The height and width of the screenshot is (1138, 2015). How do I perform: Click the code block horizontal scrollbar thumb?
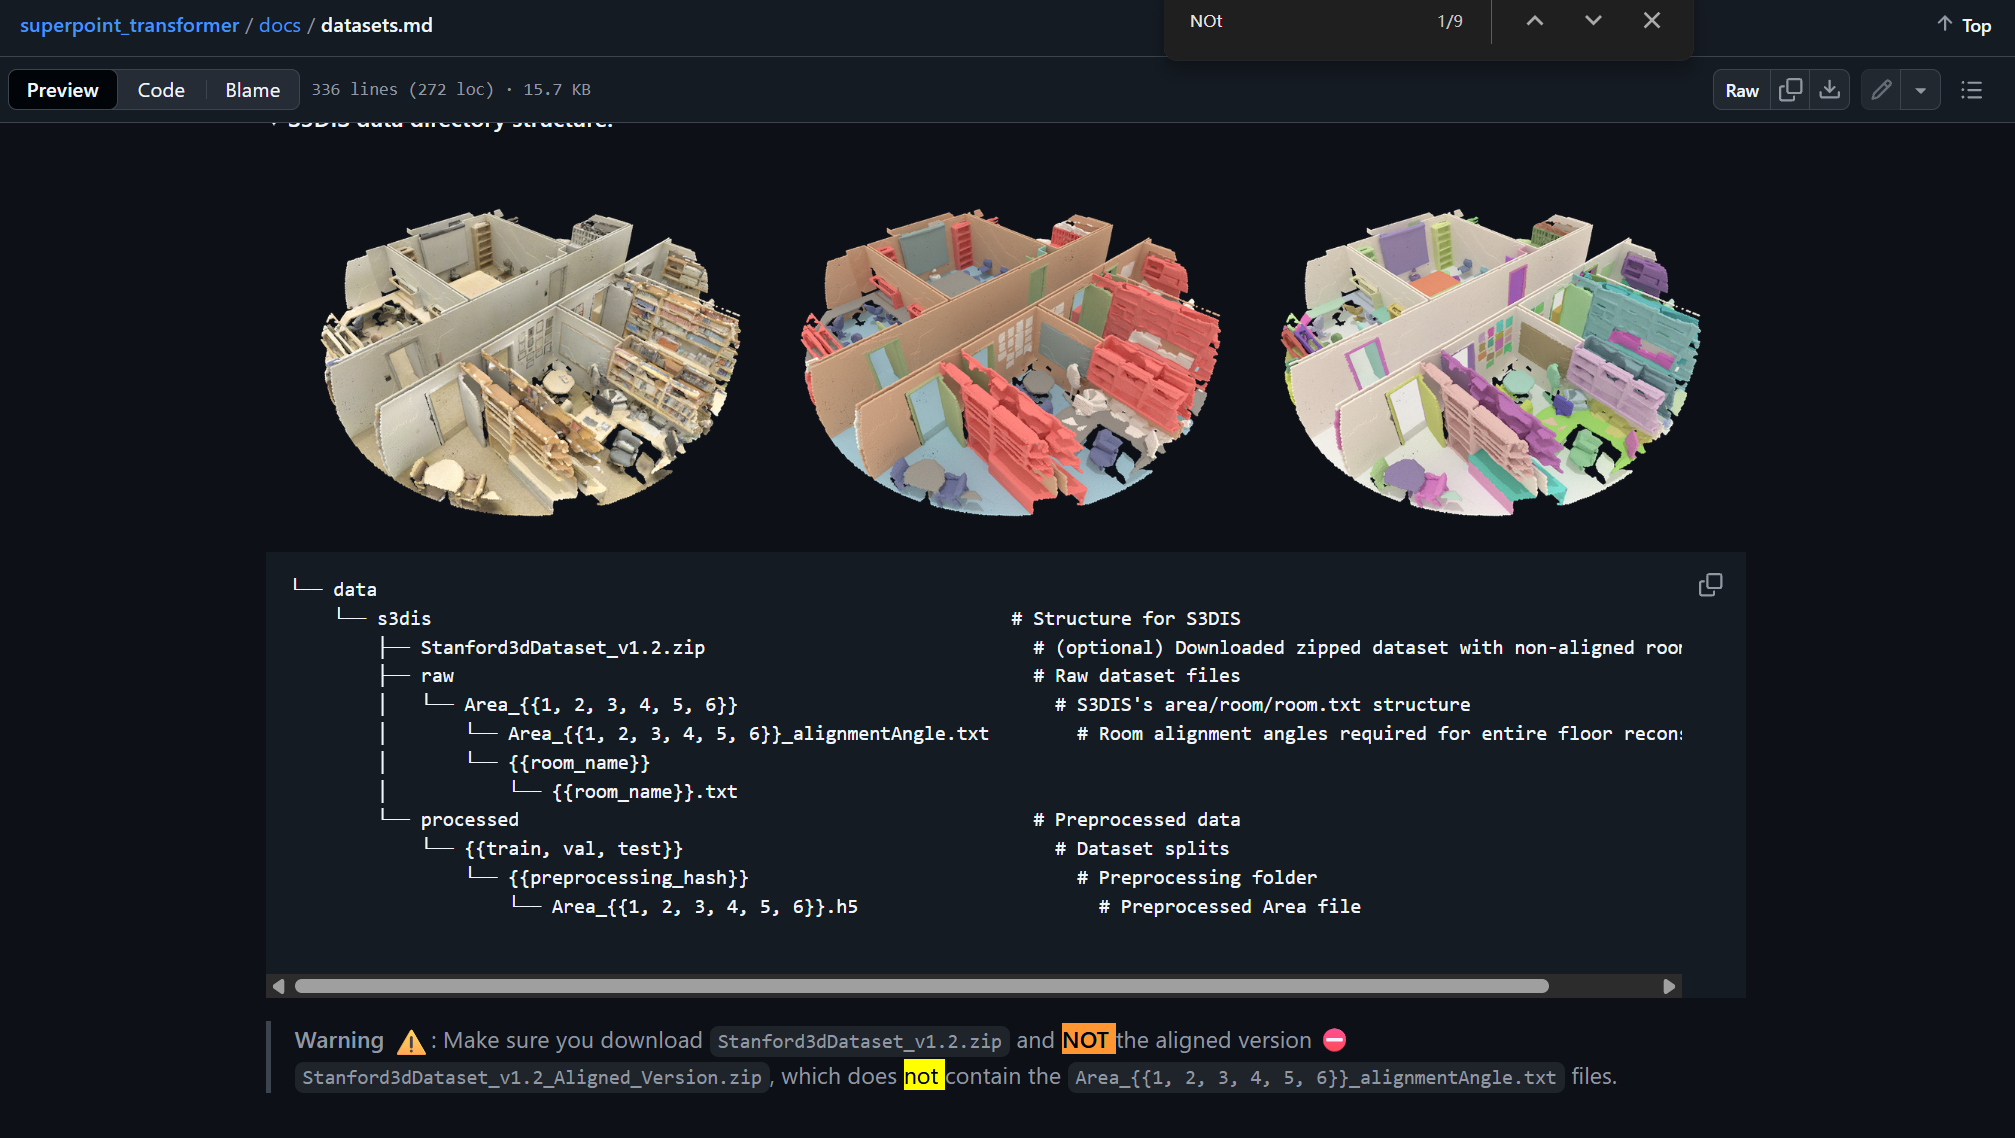921,986
